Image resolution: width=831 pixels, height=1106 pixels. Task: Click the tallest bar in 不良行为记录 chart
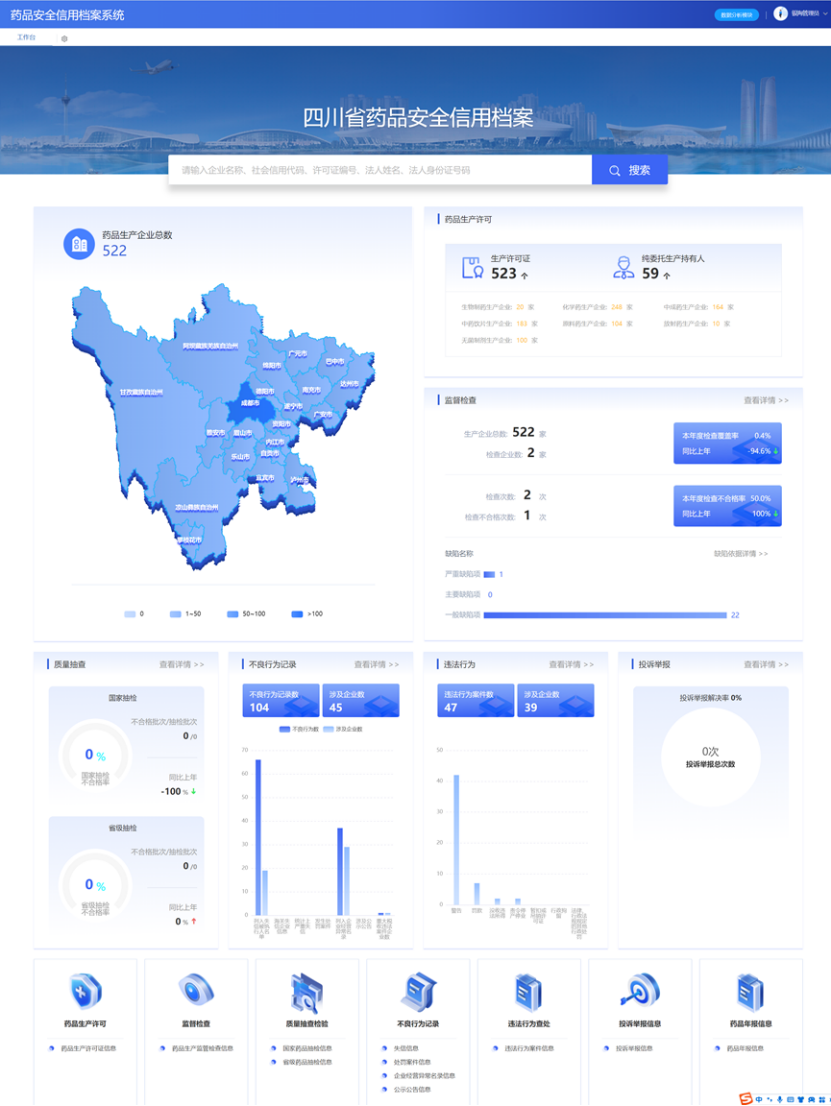[x=258, y=837]
